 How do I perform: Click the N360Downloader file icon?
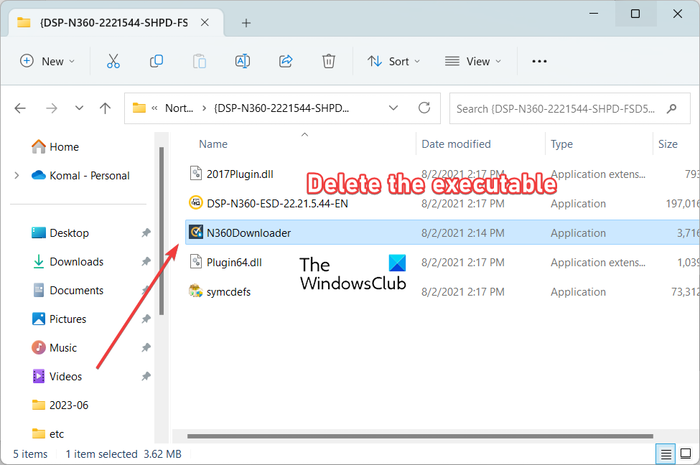click(196, 232)
